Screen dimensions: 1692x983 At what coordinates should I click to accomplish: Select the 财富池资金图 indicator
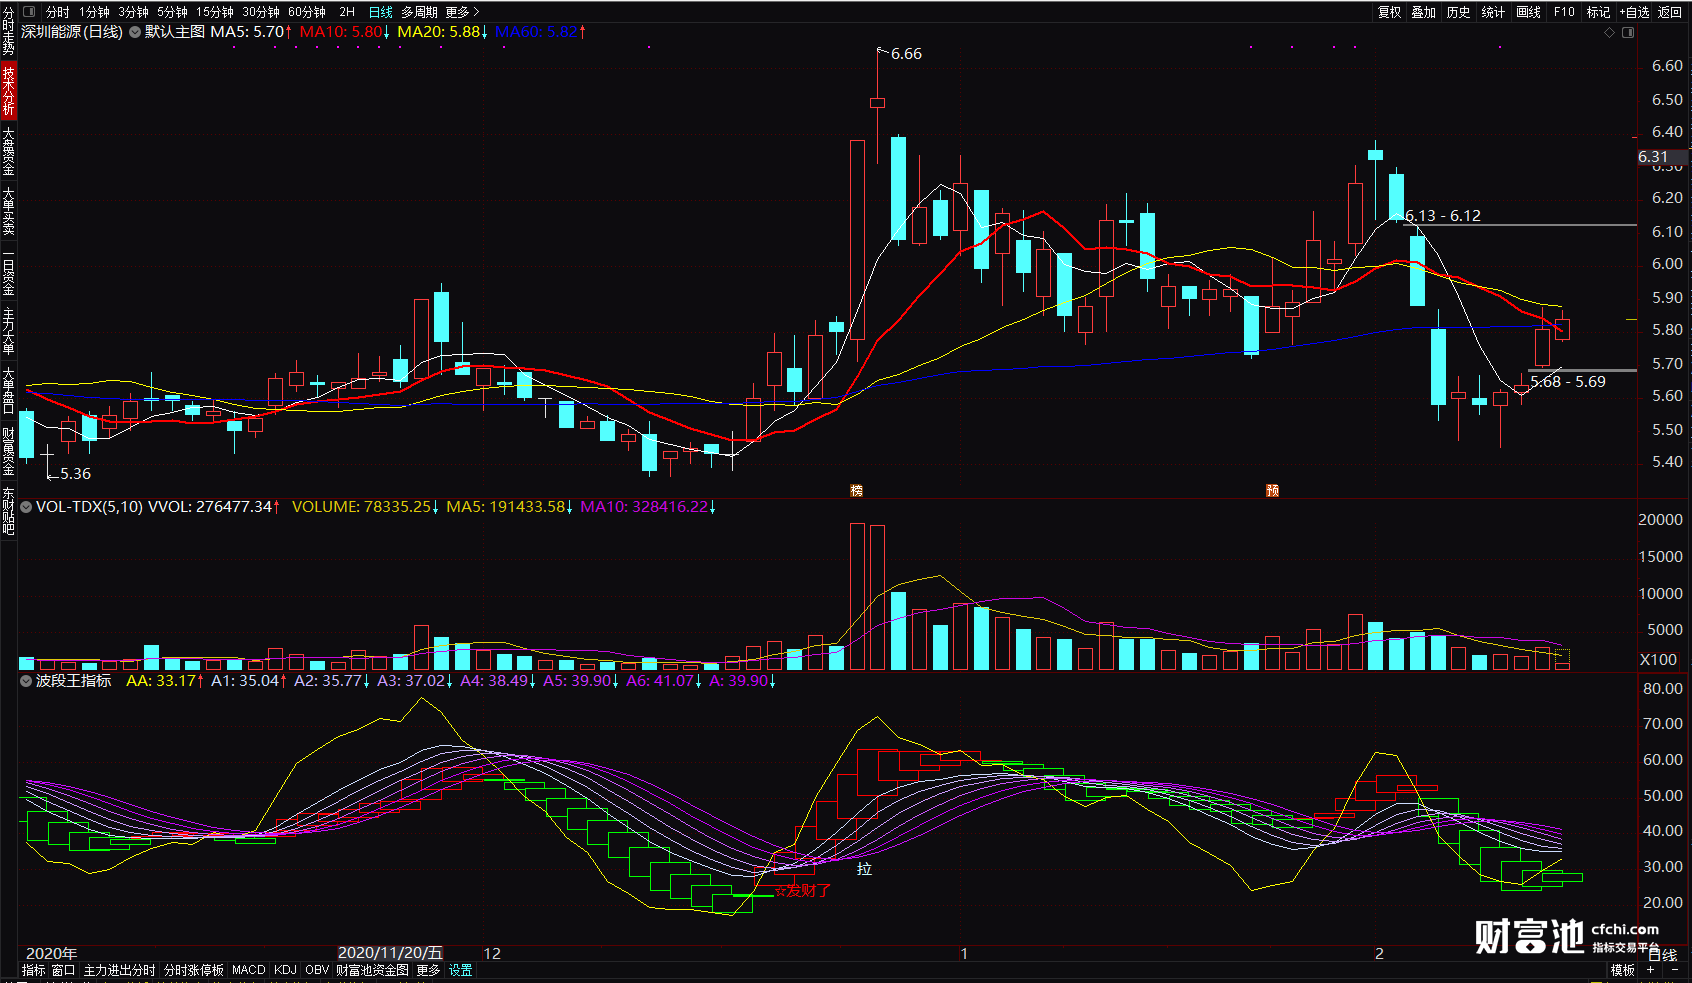(372, 970)
